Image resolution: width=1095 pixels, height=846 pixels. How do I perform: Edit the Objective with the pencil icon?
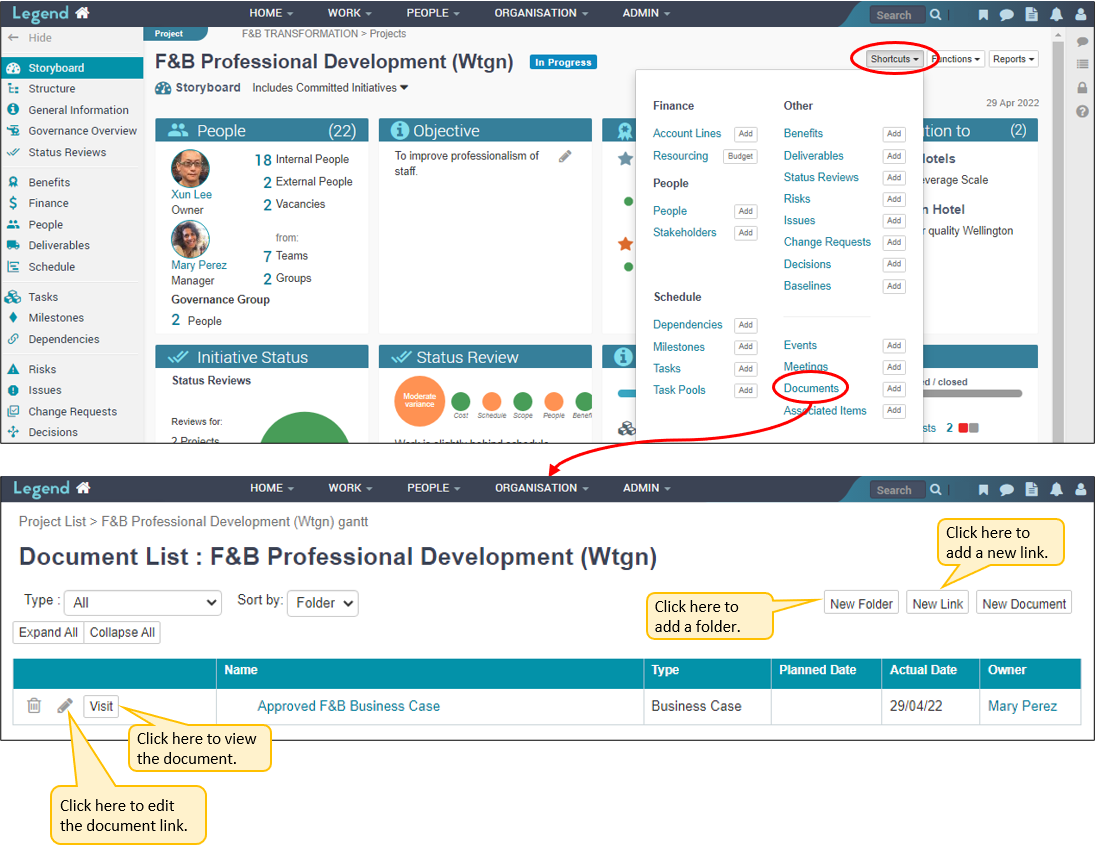(x=565, y=156)
